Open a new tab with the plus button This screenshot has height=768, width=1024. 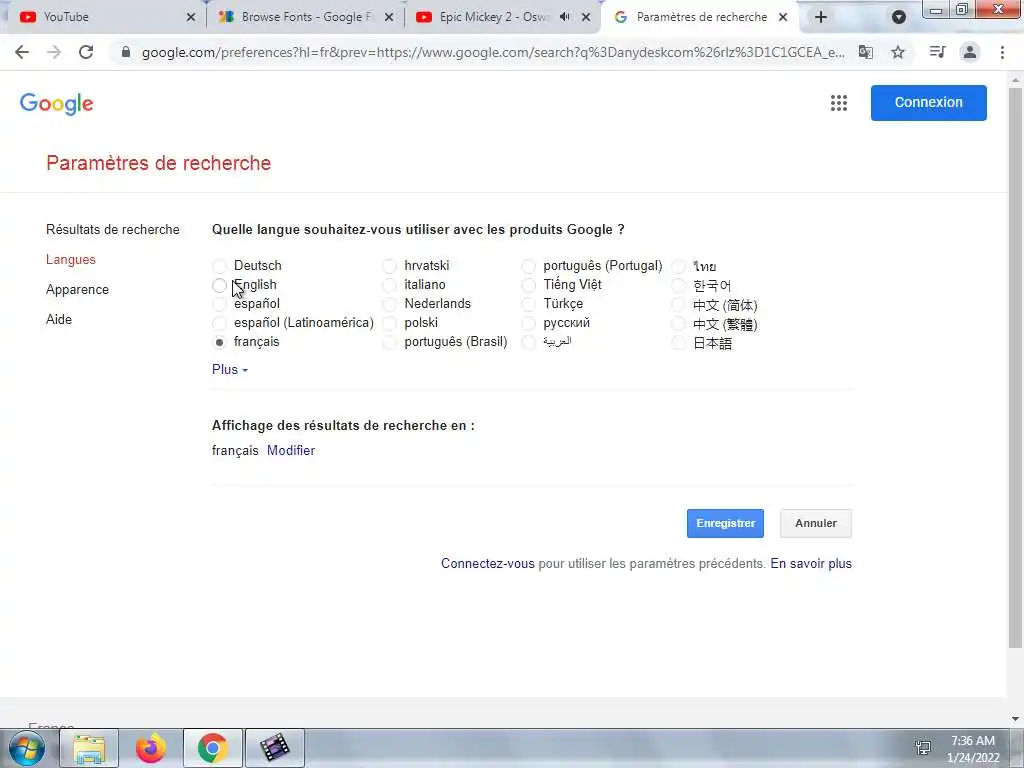821,17
